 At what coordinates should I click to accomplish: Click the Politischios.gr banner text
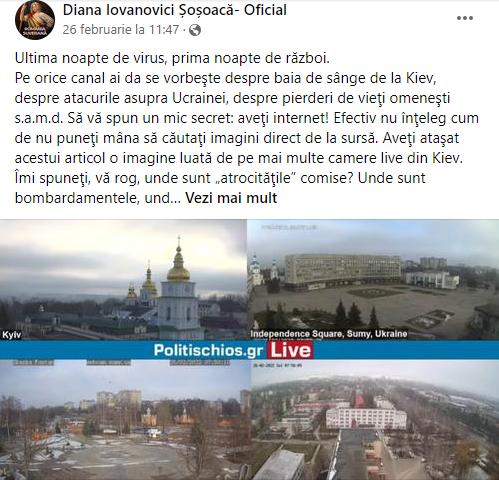(x=208, y=350)
